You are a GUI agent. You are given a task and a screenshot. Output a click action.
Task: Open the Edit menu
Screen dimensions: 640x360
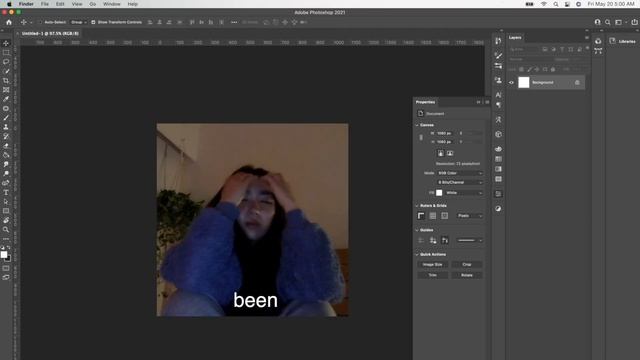60,4
